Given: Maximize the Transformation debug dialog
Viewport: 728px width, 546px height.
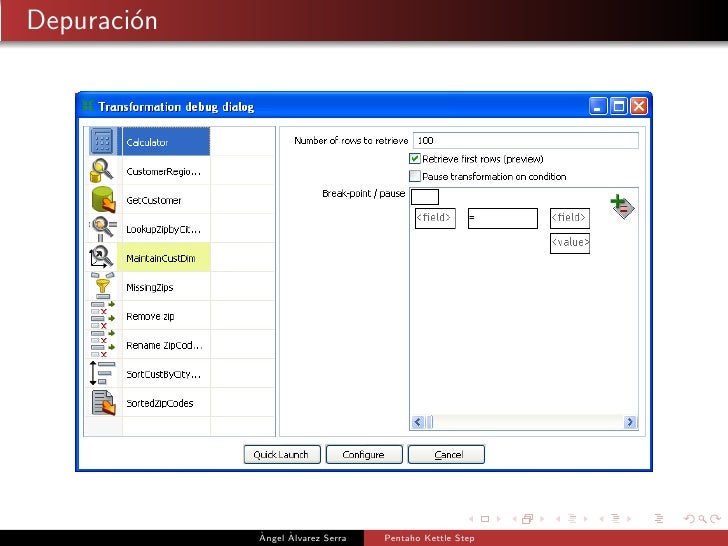Looking at the screenshot, I should coord(619,106).
